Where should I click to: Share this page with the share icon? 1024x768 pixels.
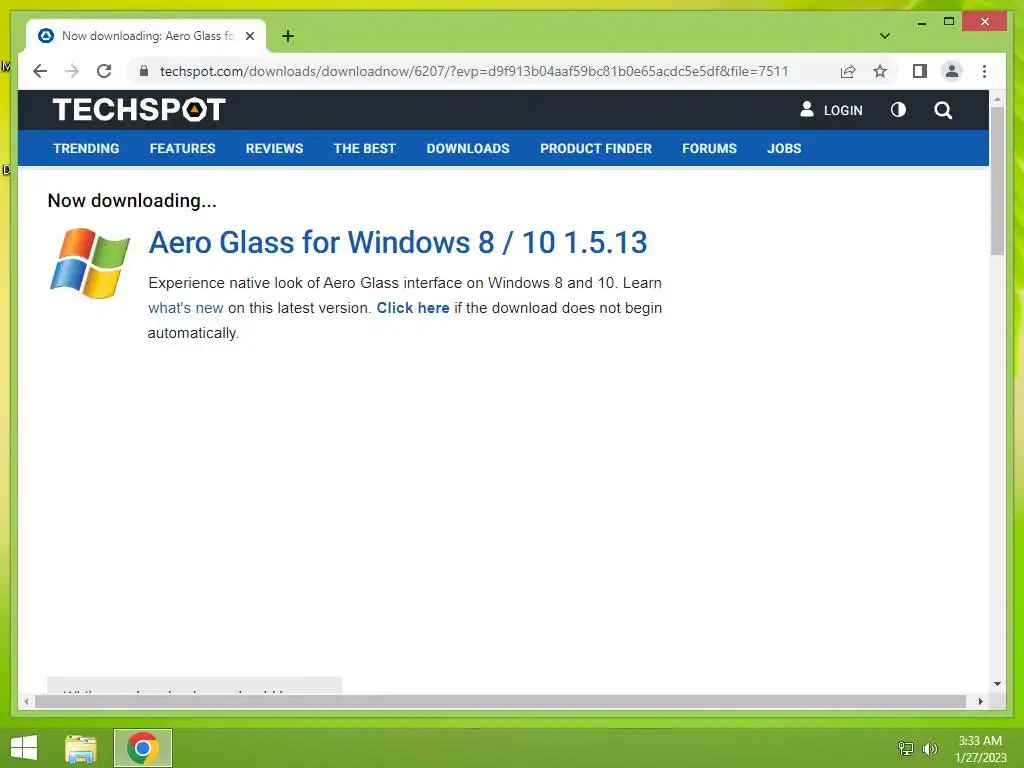[x=848, y=71]
